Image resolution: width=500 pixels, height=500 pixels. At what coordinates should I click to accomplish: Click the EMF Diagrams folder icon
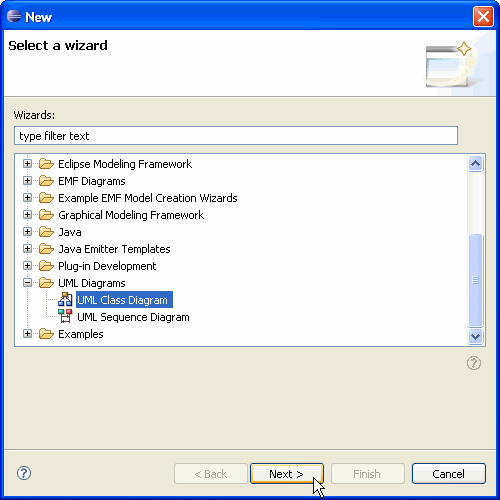point(46,181)
